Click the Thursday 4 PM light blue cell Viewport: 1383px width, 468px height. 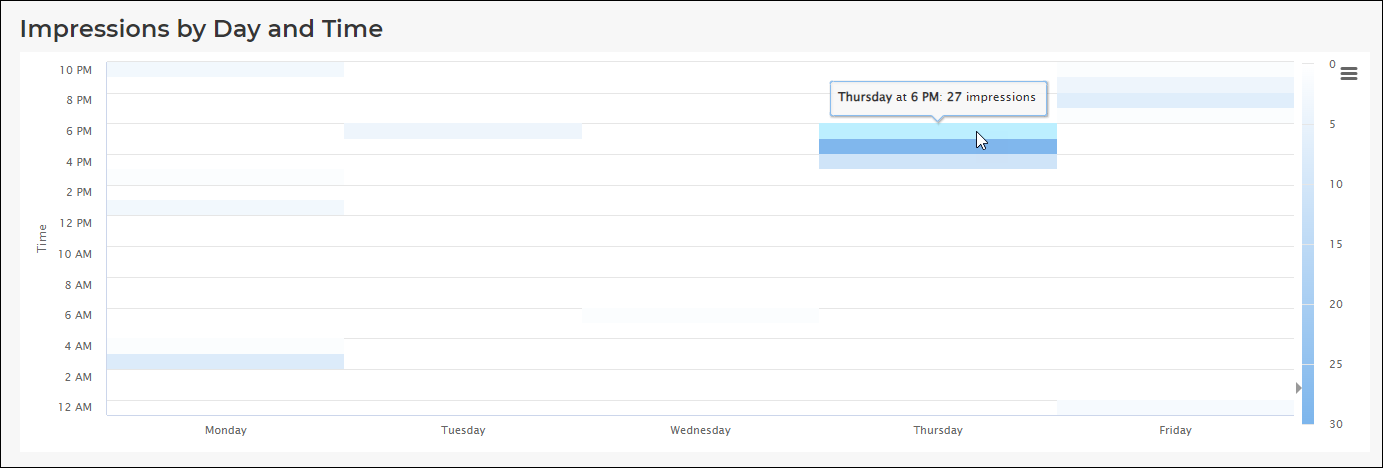938,162
